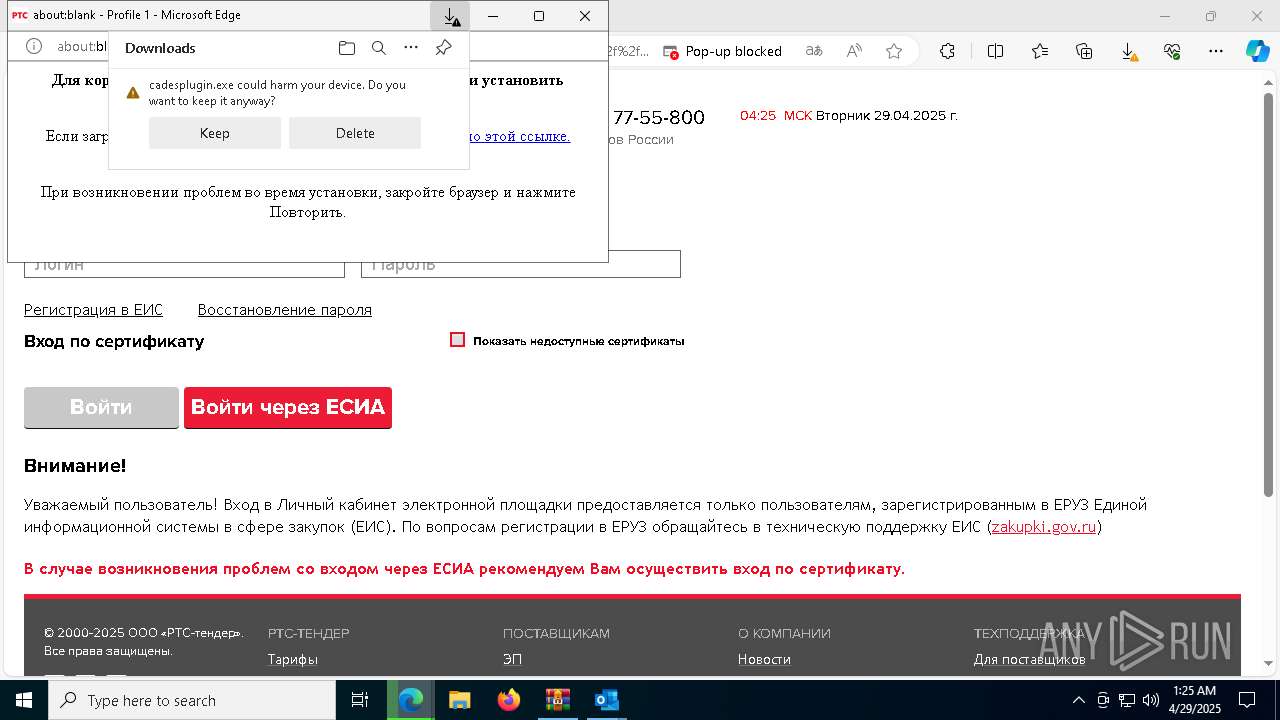Image resolution: width=1280 pixels, height=720 pixels.
Task: Open Edge Settings and more menu
Action: (1216, 51)
